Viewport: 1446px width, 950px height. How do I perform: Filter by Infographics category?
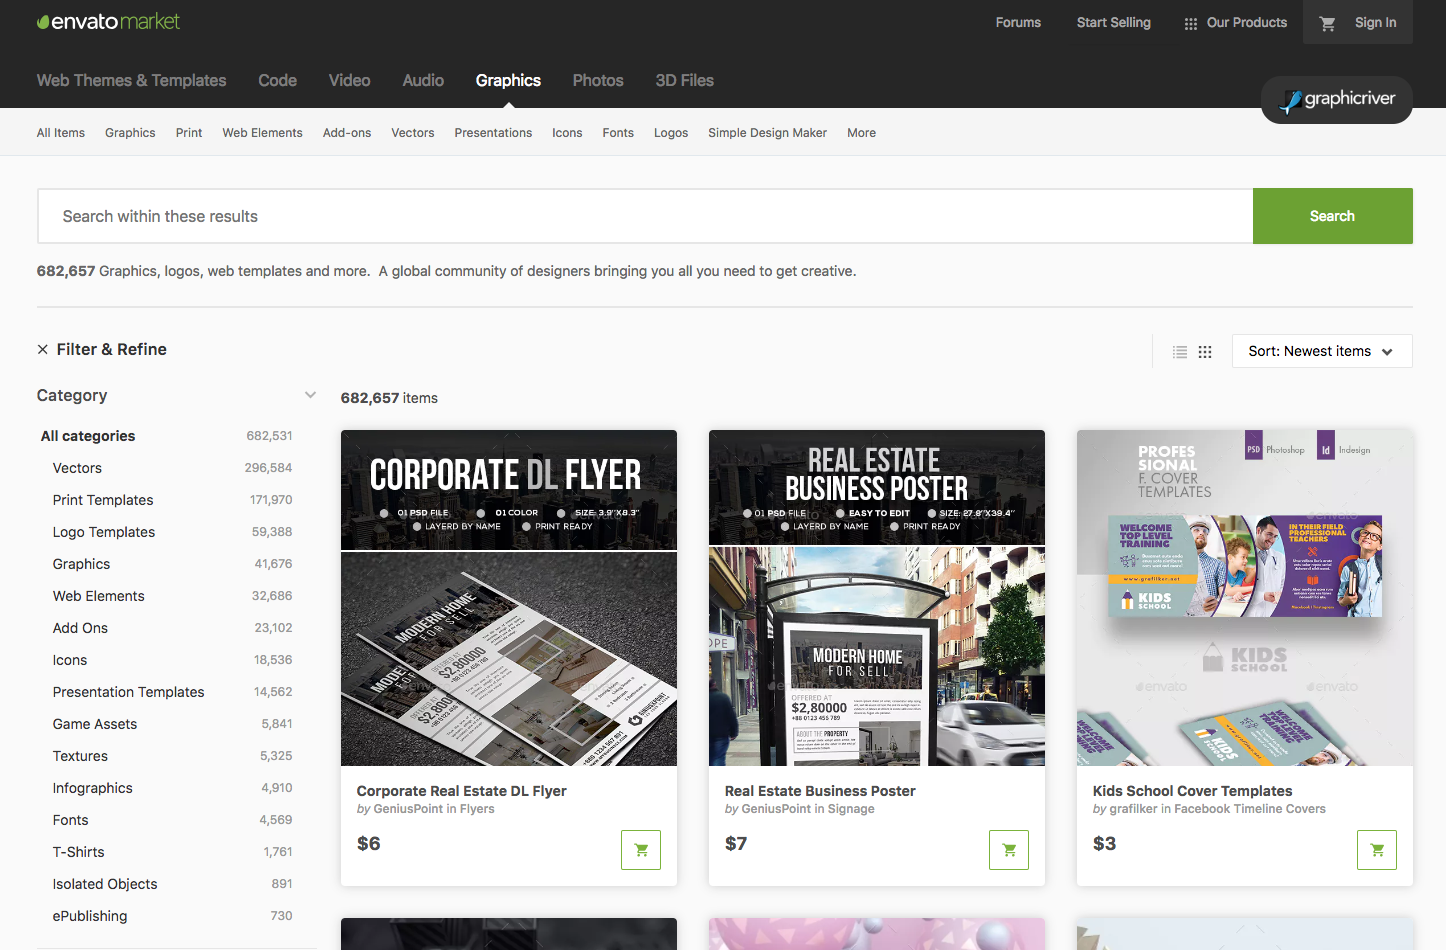pos(92,788)
